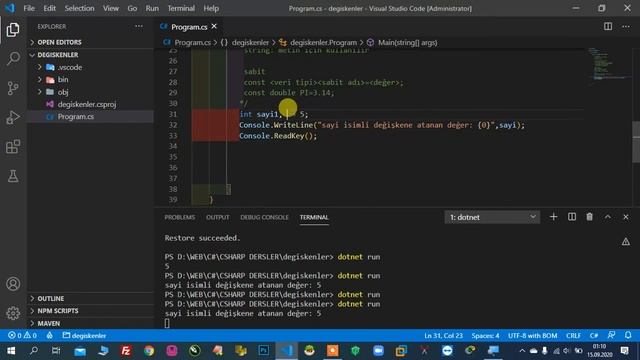The image size is (640, 360).
Task: Open Google Chrome from the taskbar
Action: [x=149, y=351]
